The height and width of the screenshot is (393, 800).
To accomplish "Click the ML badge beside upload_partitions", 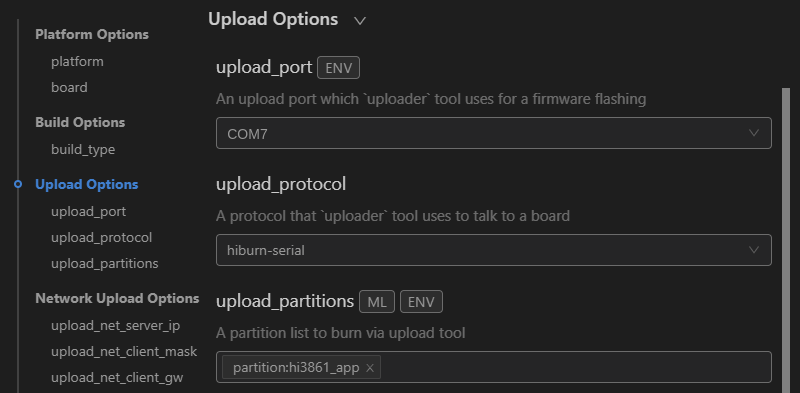I will [377, 302].
